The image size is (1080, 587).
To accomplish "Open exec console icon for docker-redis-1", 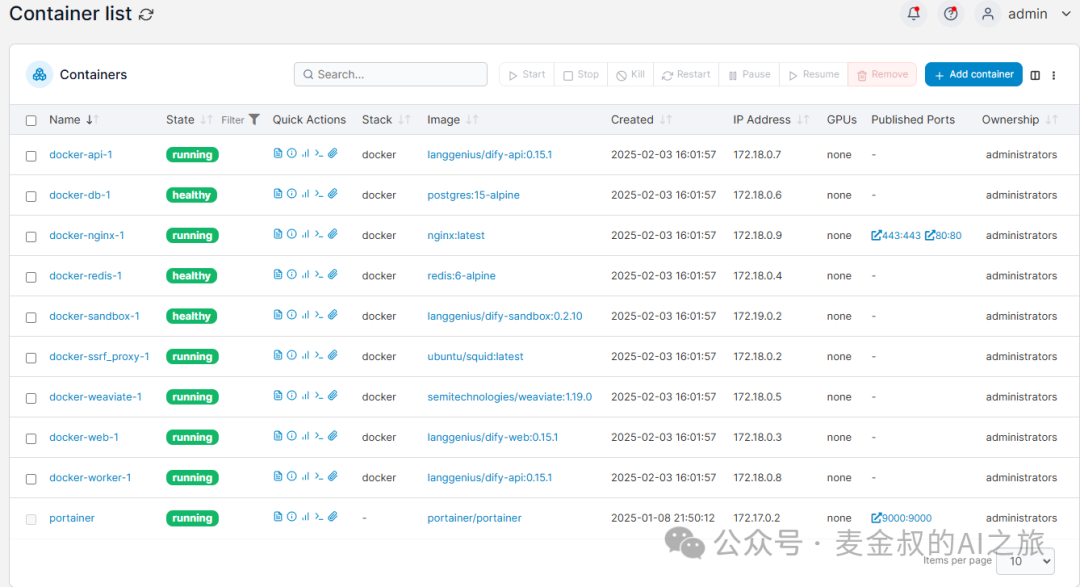I will pyautogui.click(x=319, y=275).
